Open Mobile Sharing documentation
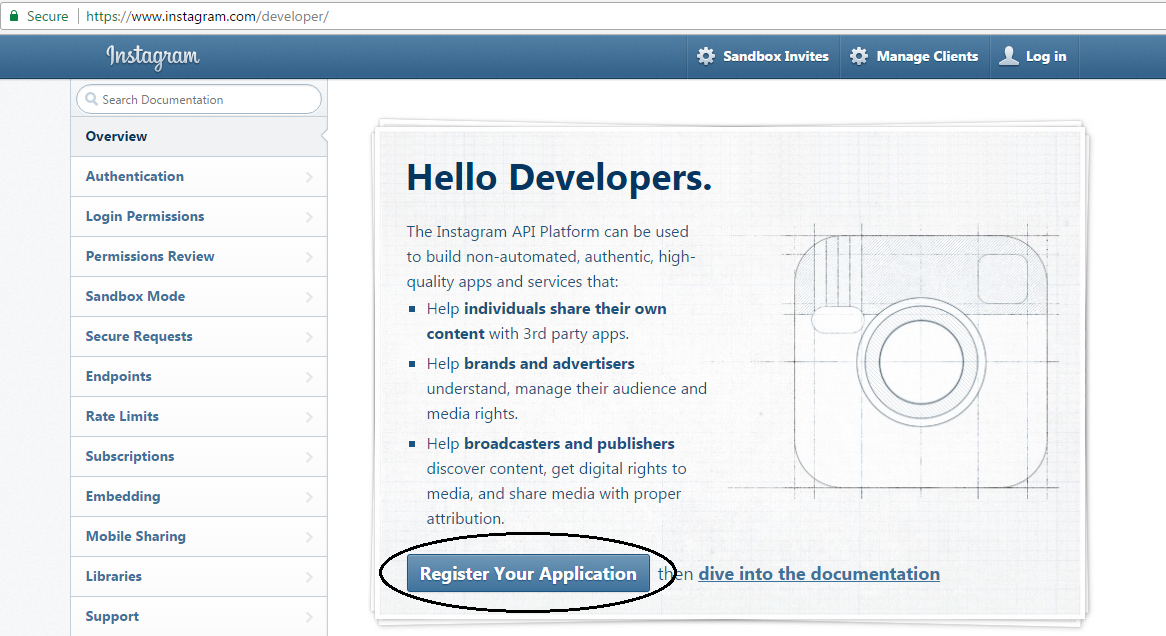Viewport: 1166px width, 636px height. pos(199,536)
